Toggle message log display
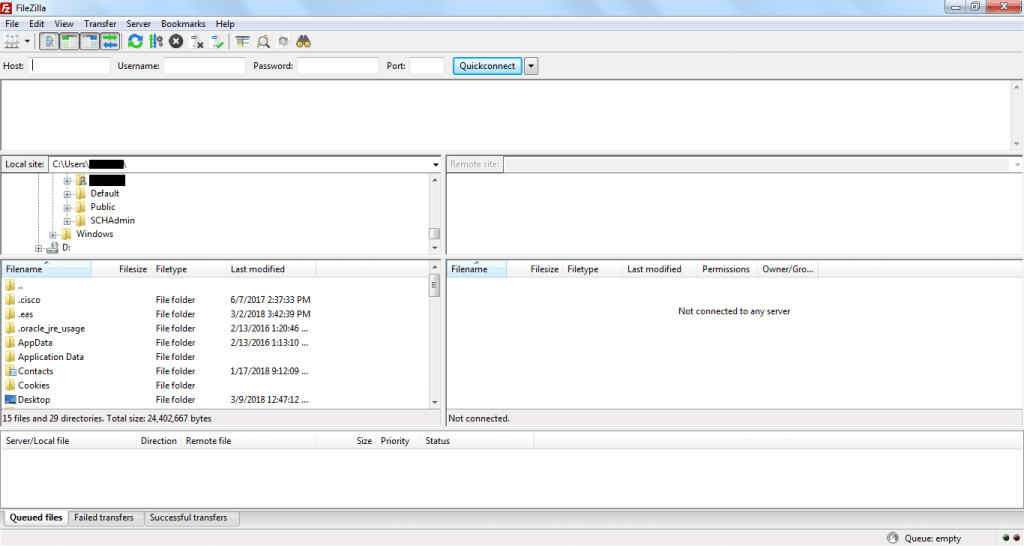 click(49, 41)
